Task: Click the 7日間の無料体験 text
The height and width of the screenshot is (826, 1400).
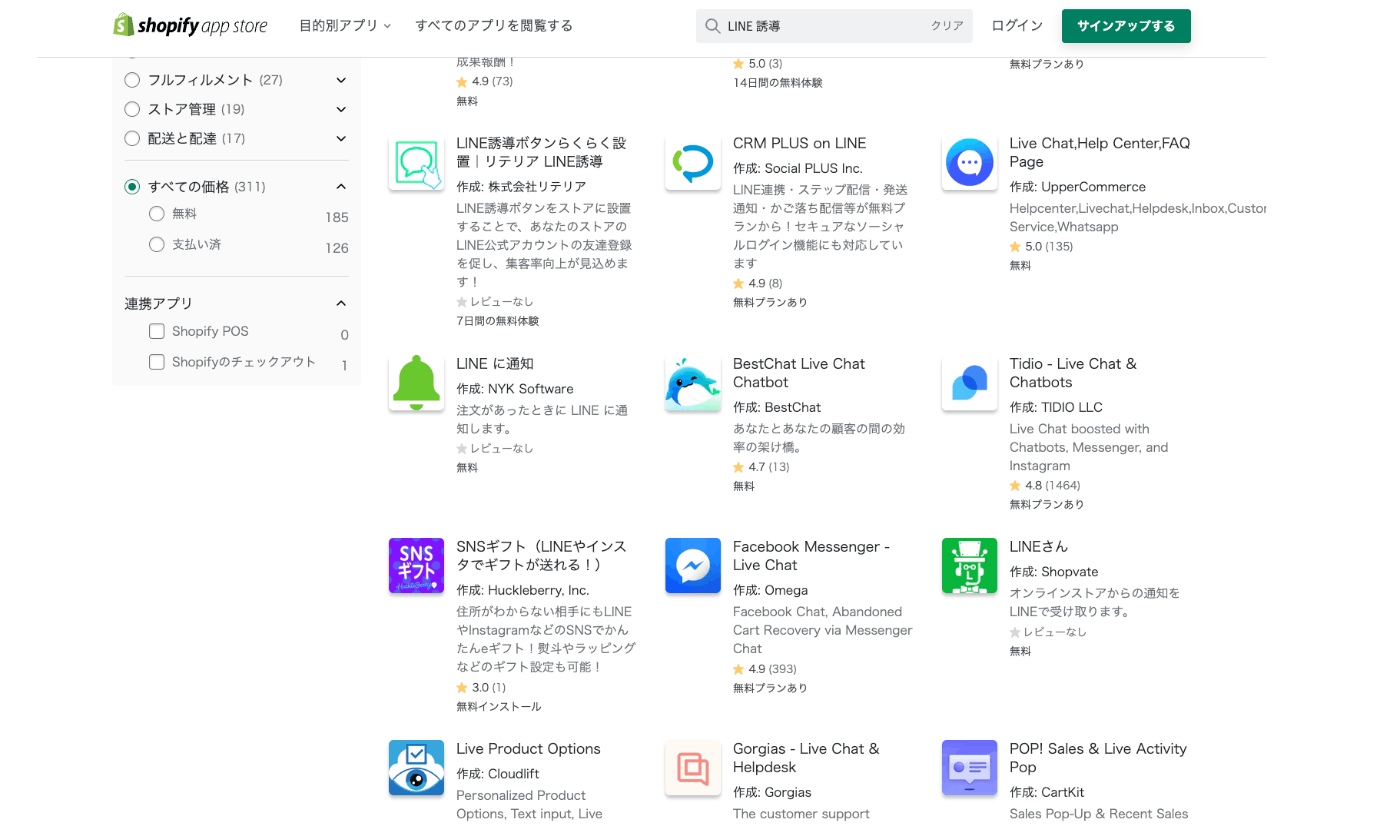Action: click(498, 322)
